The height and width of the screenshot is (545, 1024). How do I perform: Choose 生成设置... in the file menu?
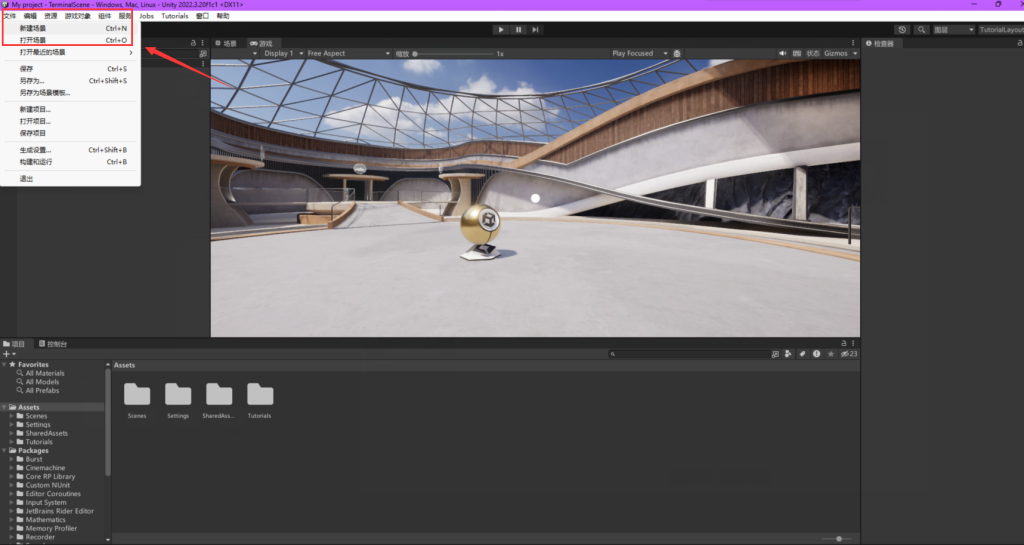(38, 150)
